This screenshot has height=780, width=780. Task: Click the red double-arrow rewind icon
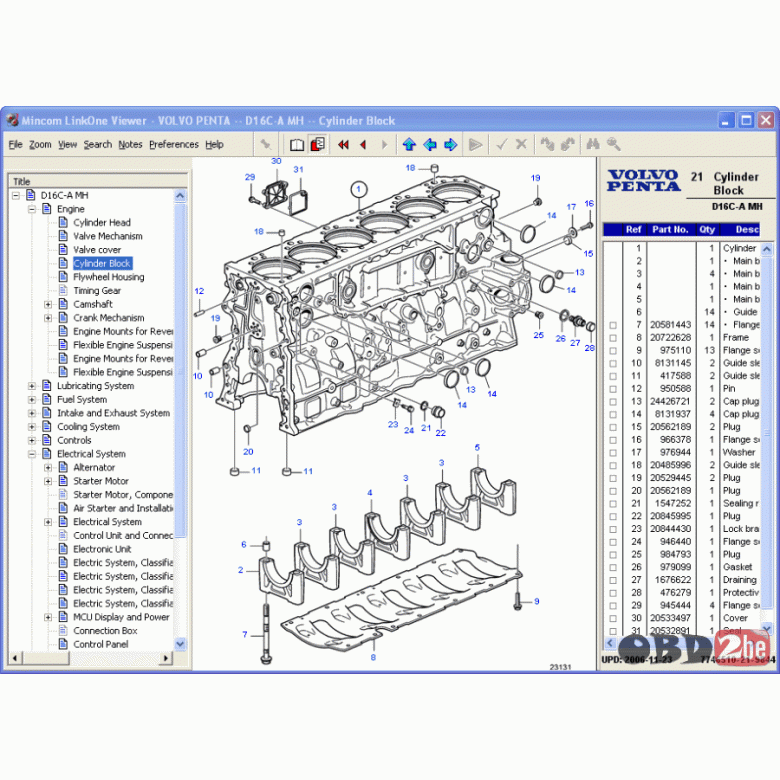pyautogui.click(x=343, y=145)
